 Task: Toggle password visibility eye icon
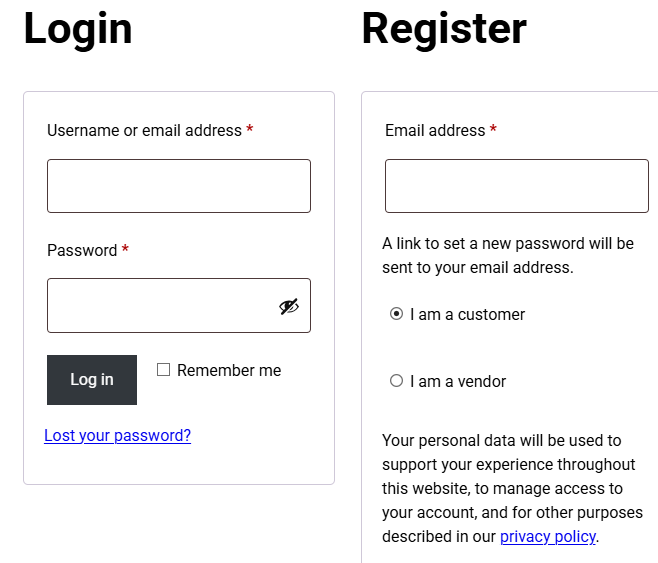tap(289, 306)
